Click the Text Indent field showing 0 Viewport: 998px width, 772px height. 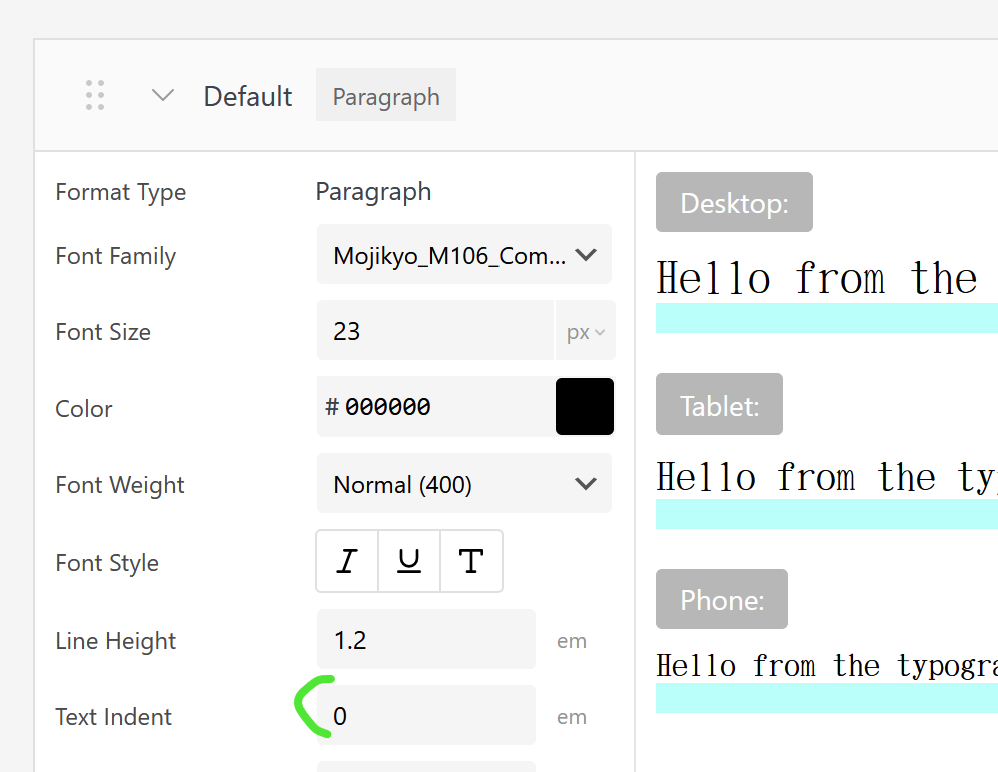pos(425,715)
